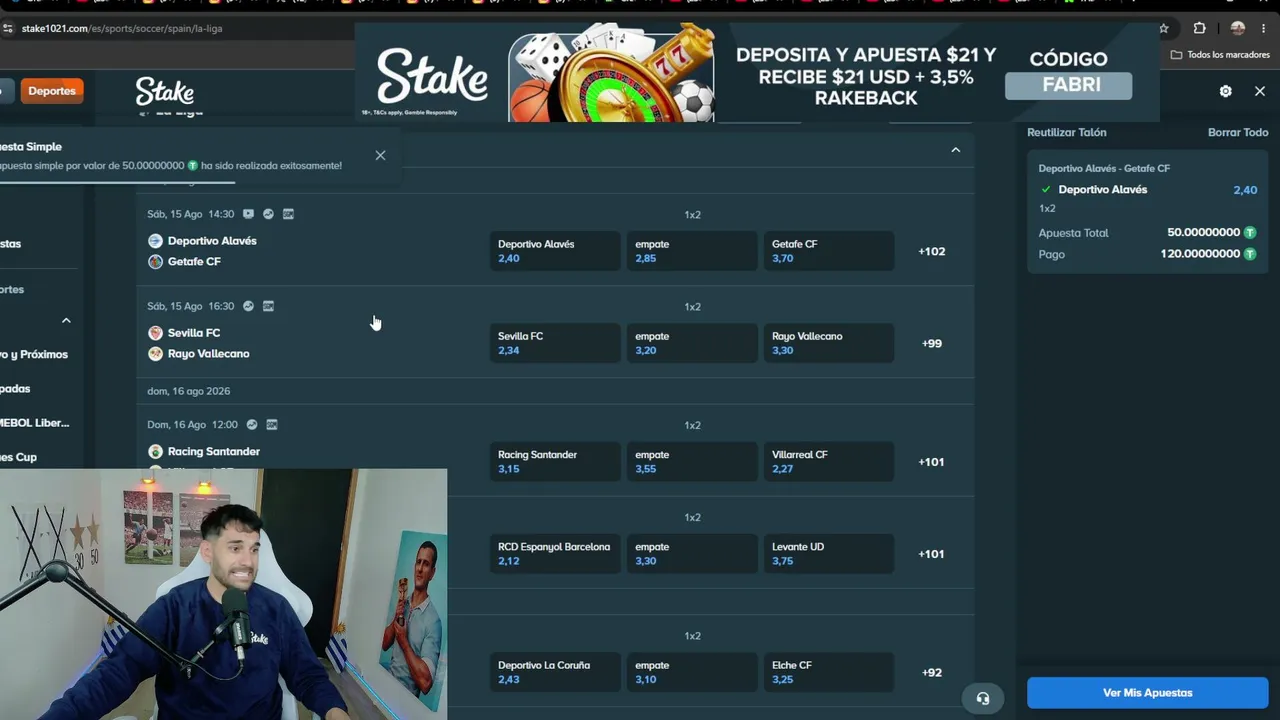Select empate odds 3,10

(x=692, y=672)
